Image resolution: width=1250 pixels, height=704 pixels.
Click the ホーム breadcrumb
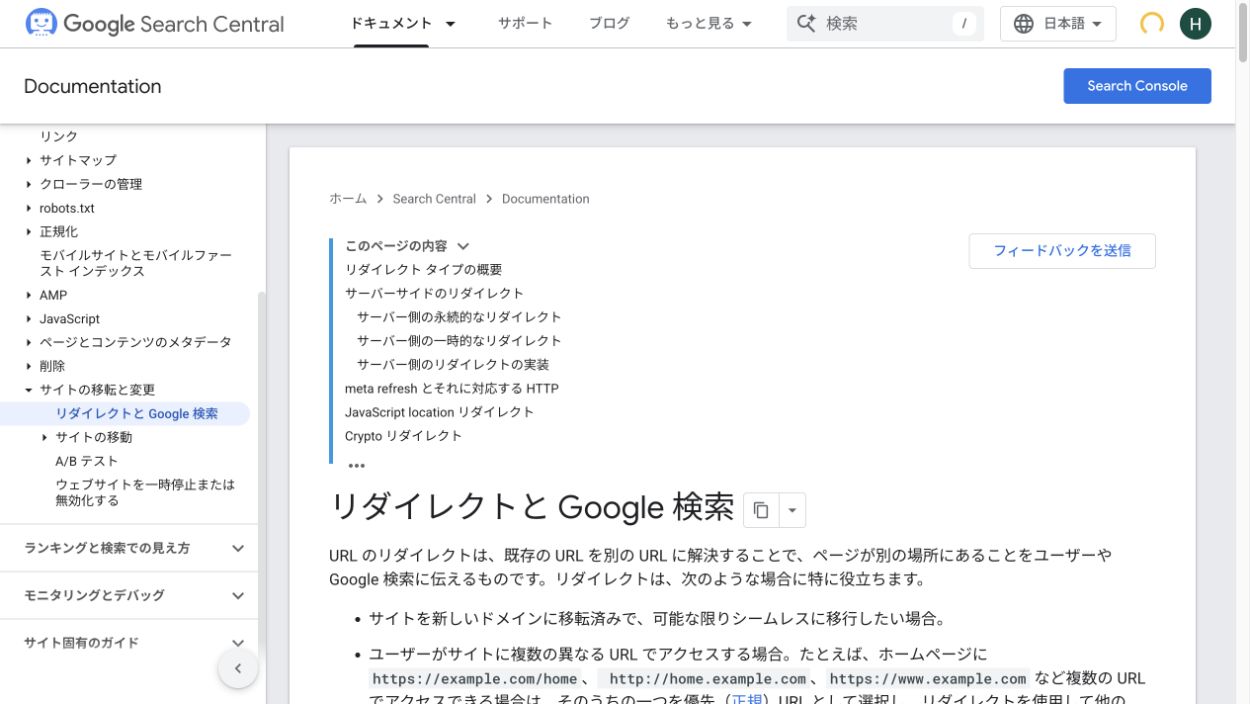pyautogui.click(x=348, y=199)
